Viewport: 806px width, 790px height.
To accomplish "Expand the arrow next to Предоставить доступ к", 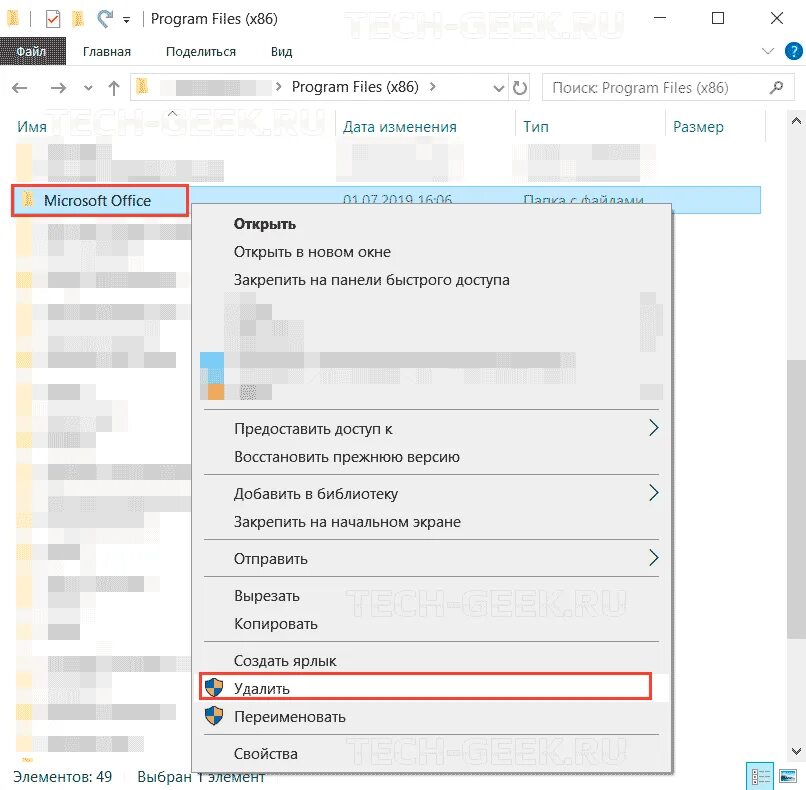I will (653, 428).
